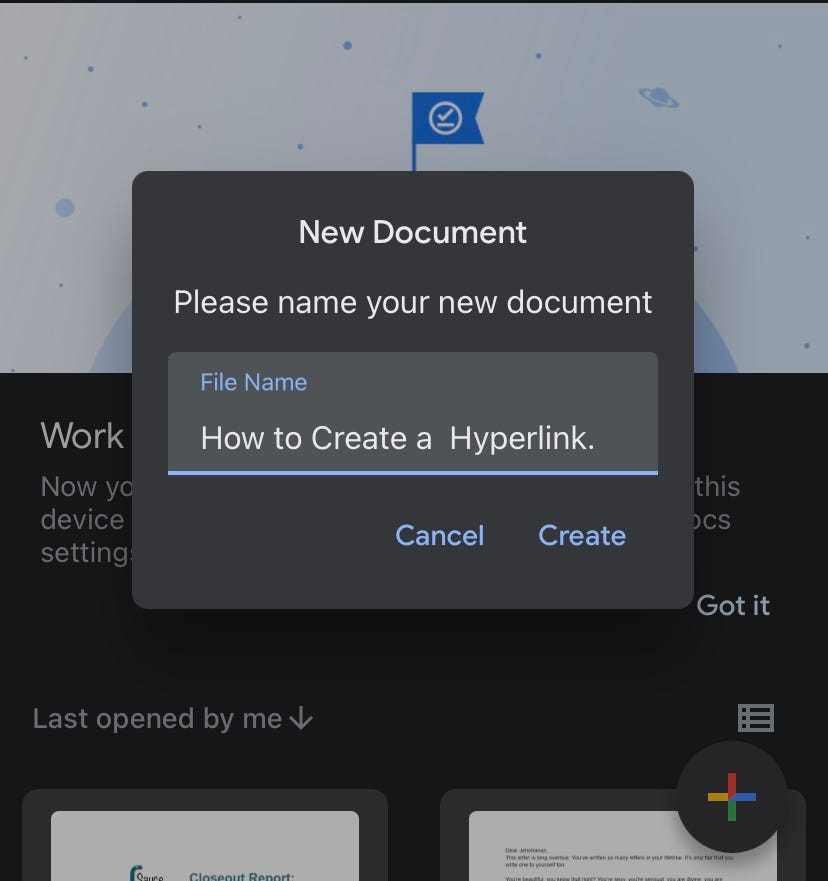Tap the multicolored plus button to create new file
The width and height of the screenshot is (828, 881).
732,797
